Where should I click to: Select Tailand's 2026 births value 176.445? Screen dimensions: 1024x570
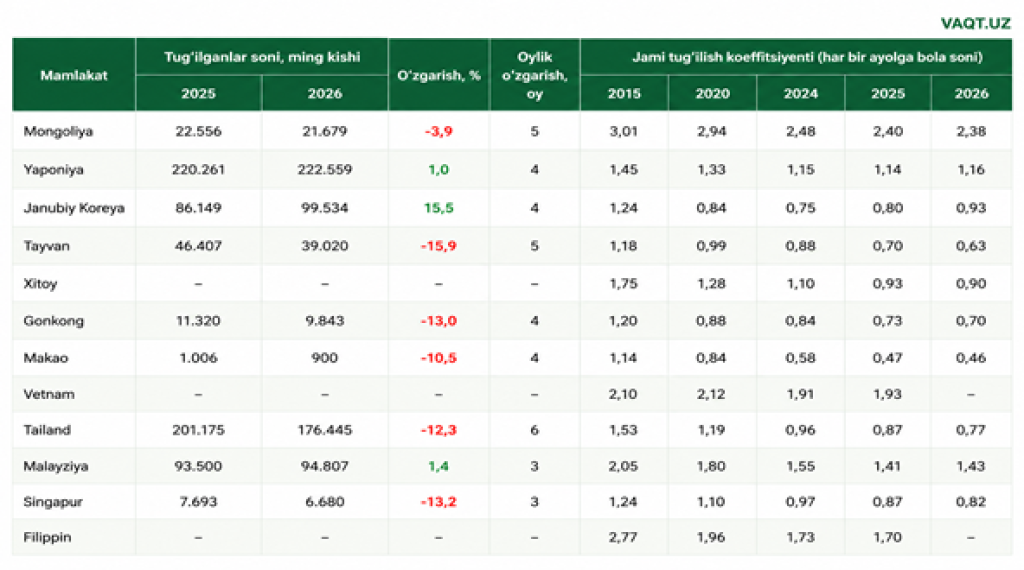325,430
